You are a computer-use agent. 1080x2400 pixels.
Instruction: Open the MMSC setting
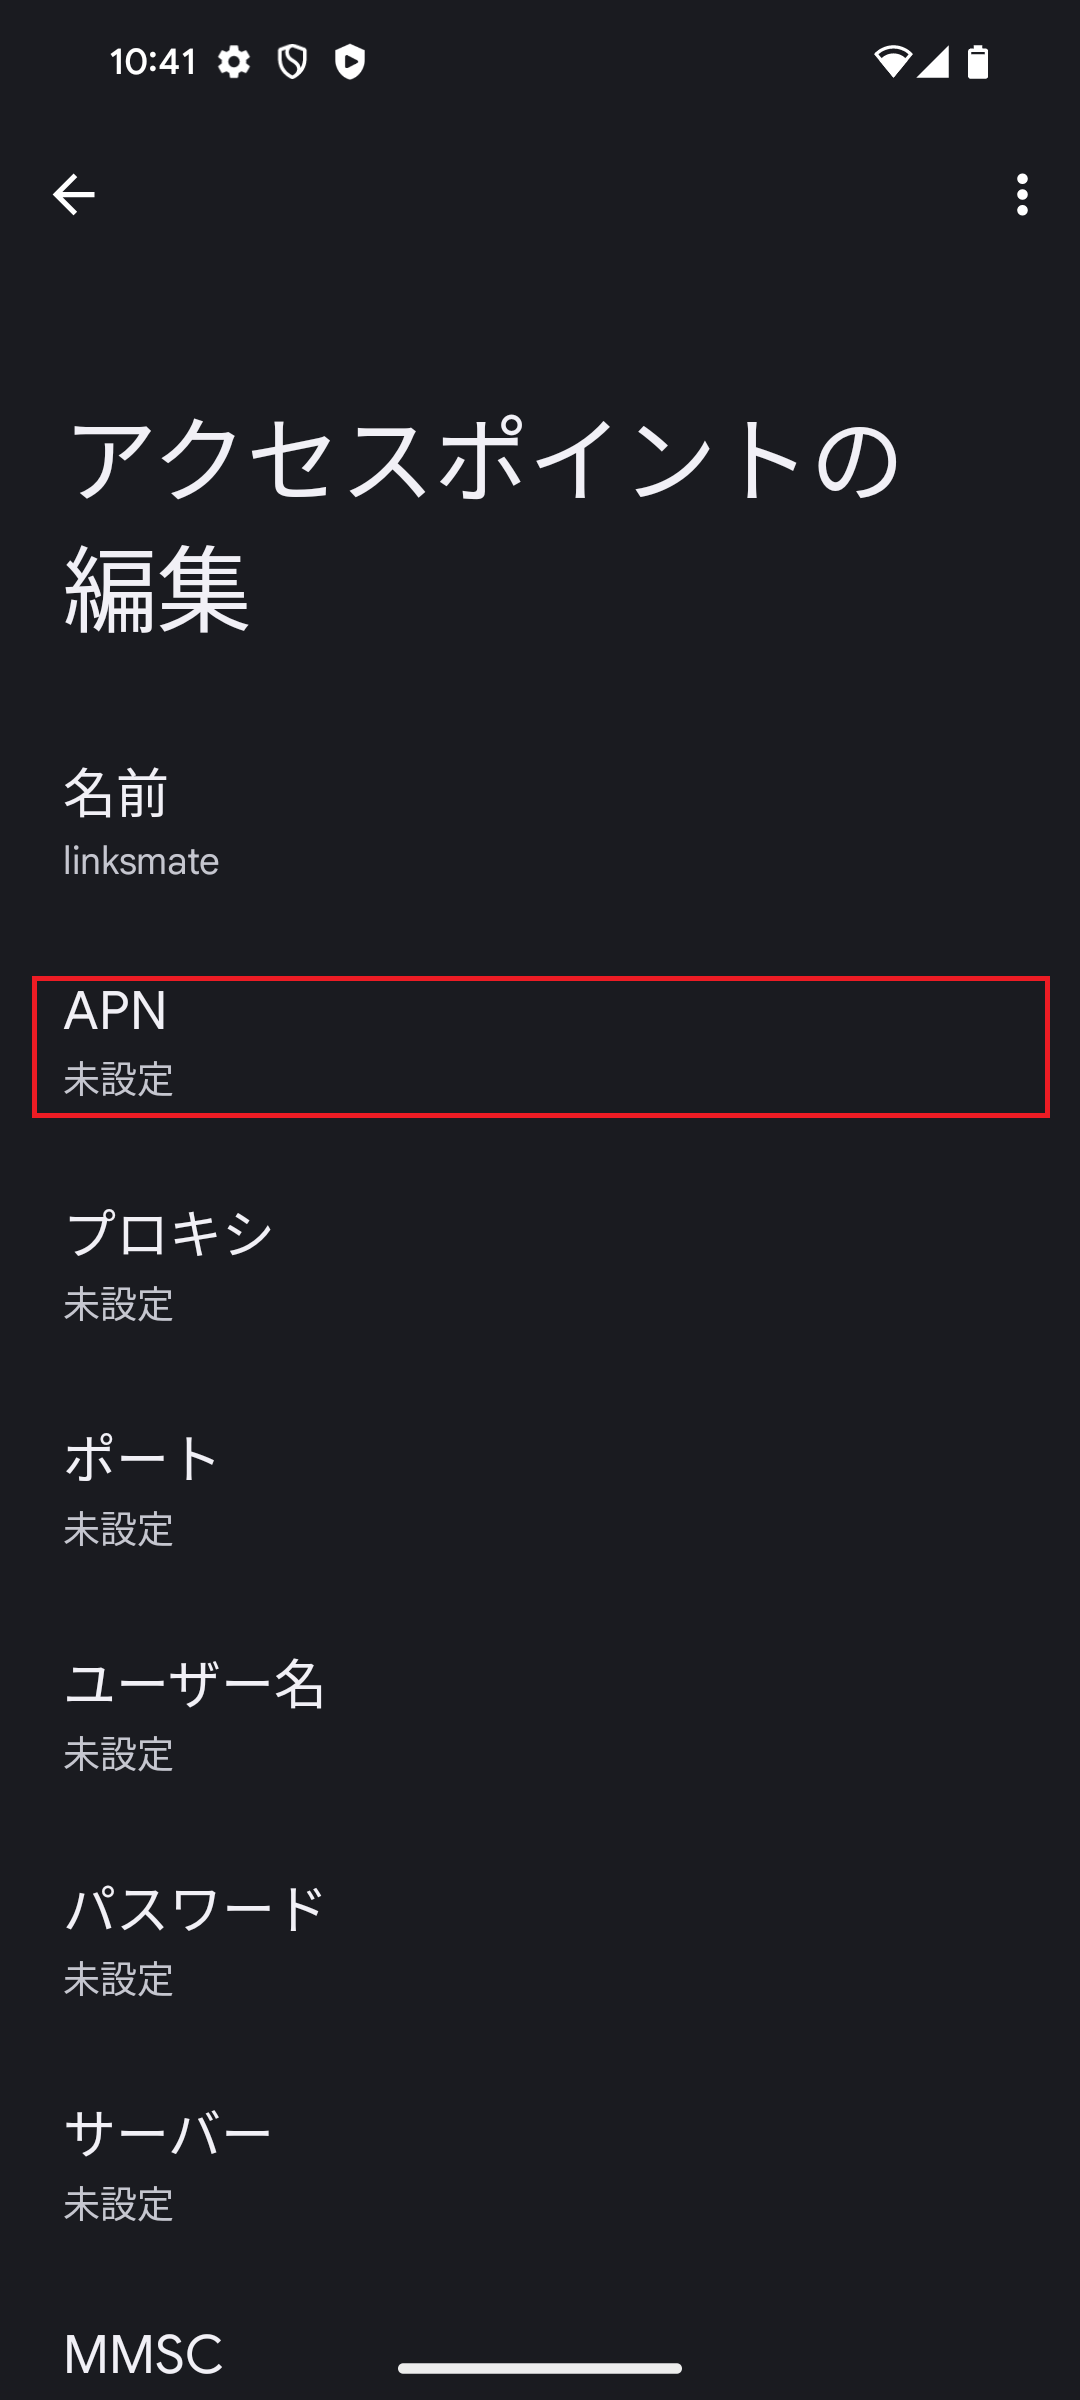pyautogui.click(x=141, y=2350)
